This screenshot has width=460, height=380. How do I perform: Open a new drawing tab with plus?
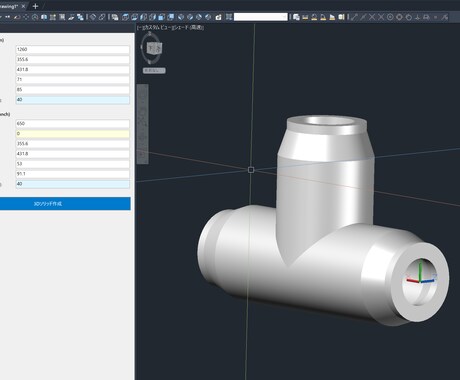[35, 6]
